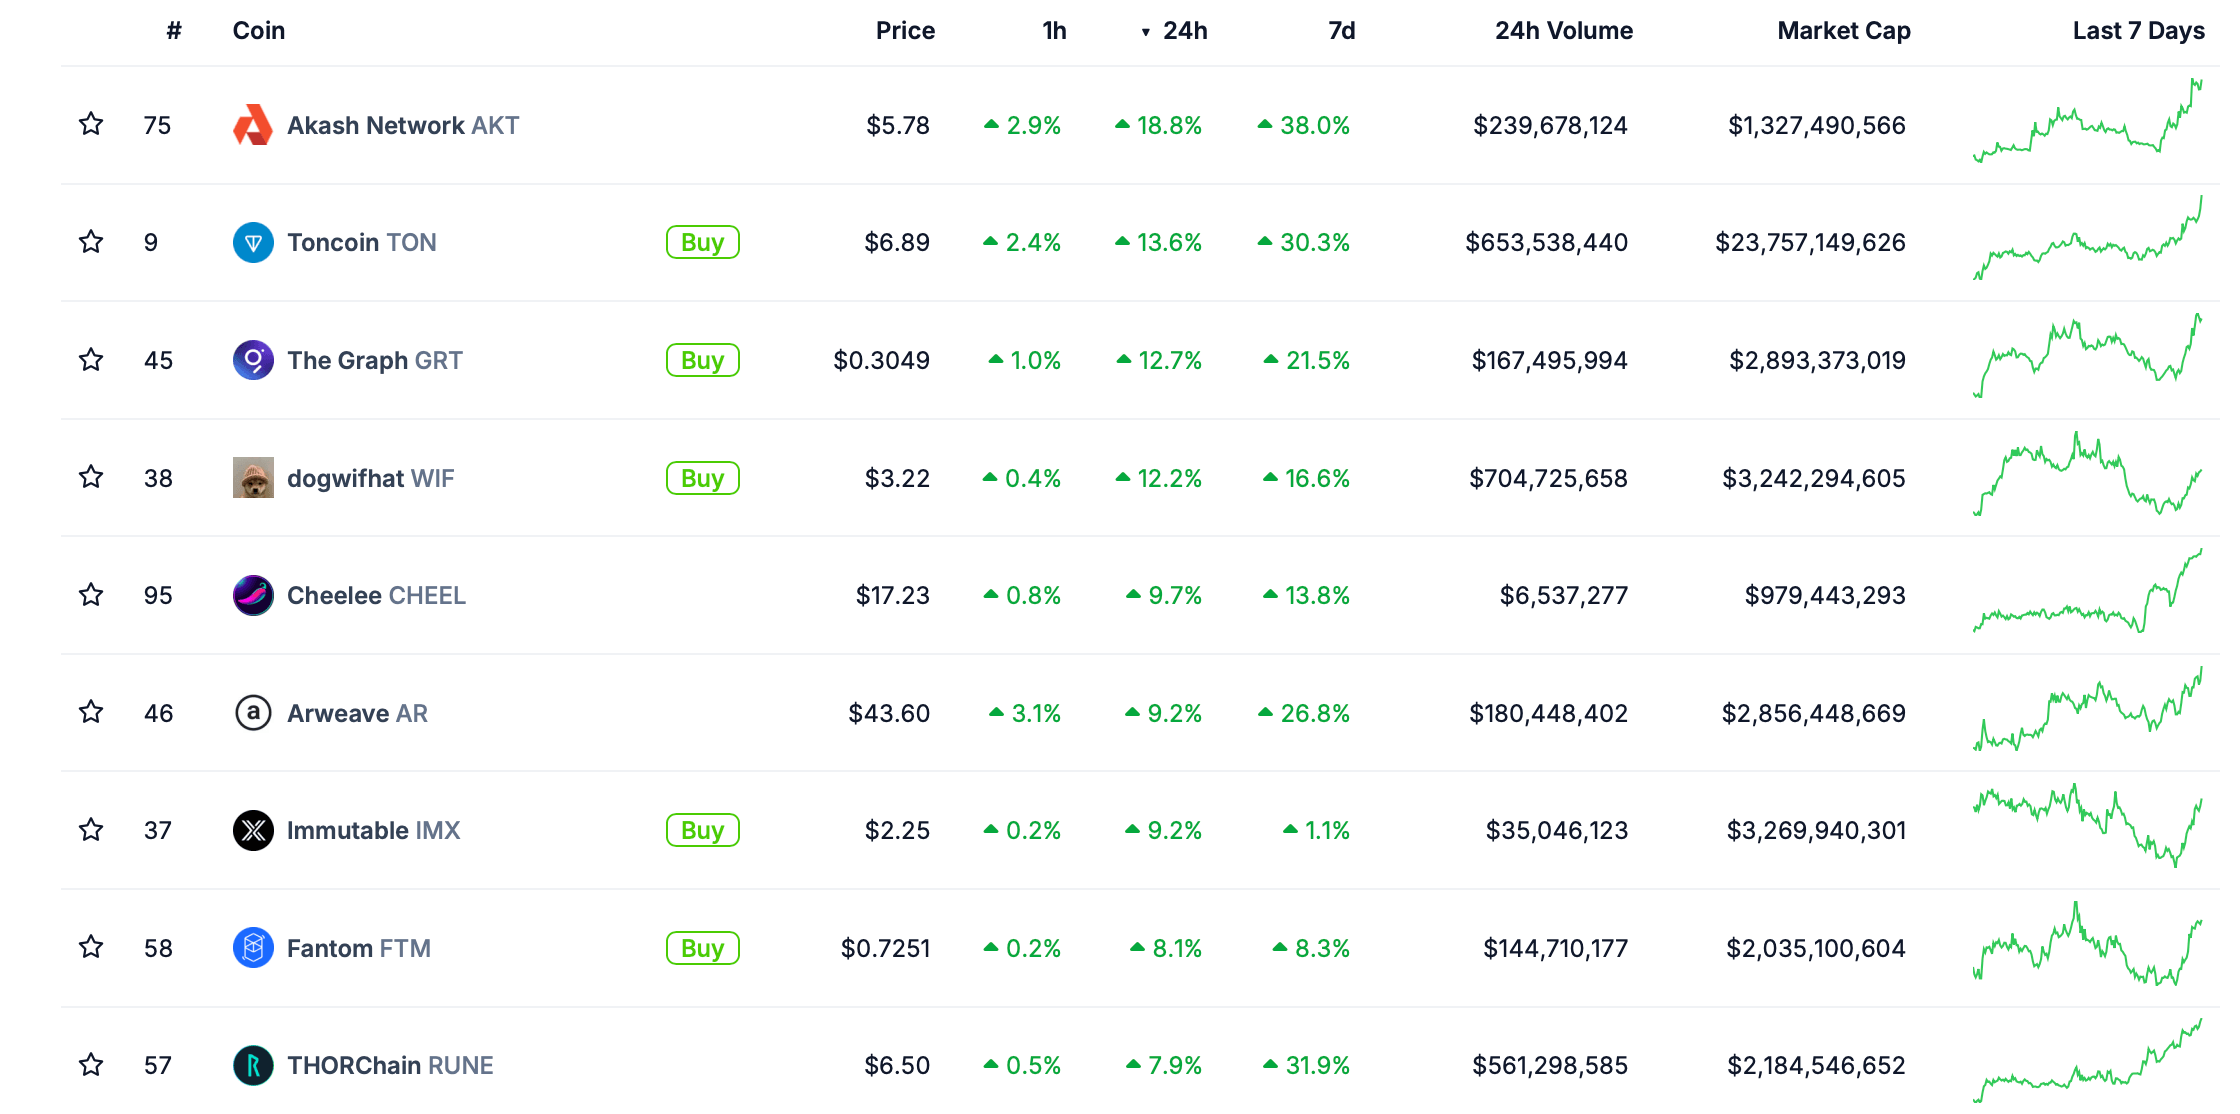The width and height of the screenshot is (2240, 1114).
Task: Click the Buy button for Toncoin
Action: (703, 242)
